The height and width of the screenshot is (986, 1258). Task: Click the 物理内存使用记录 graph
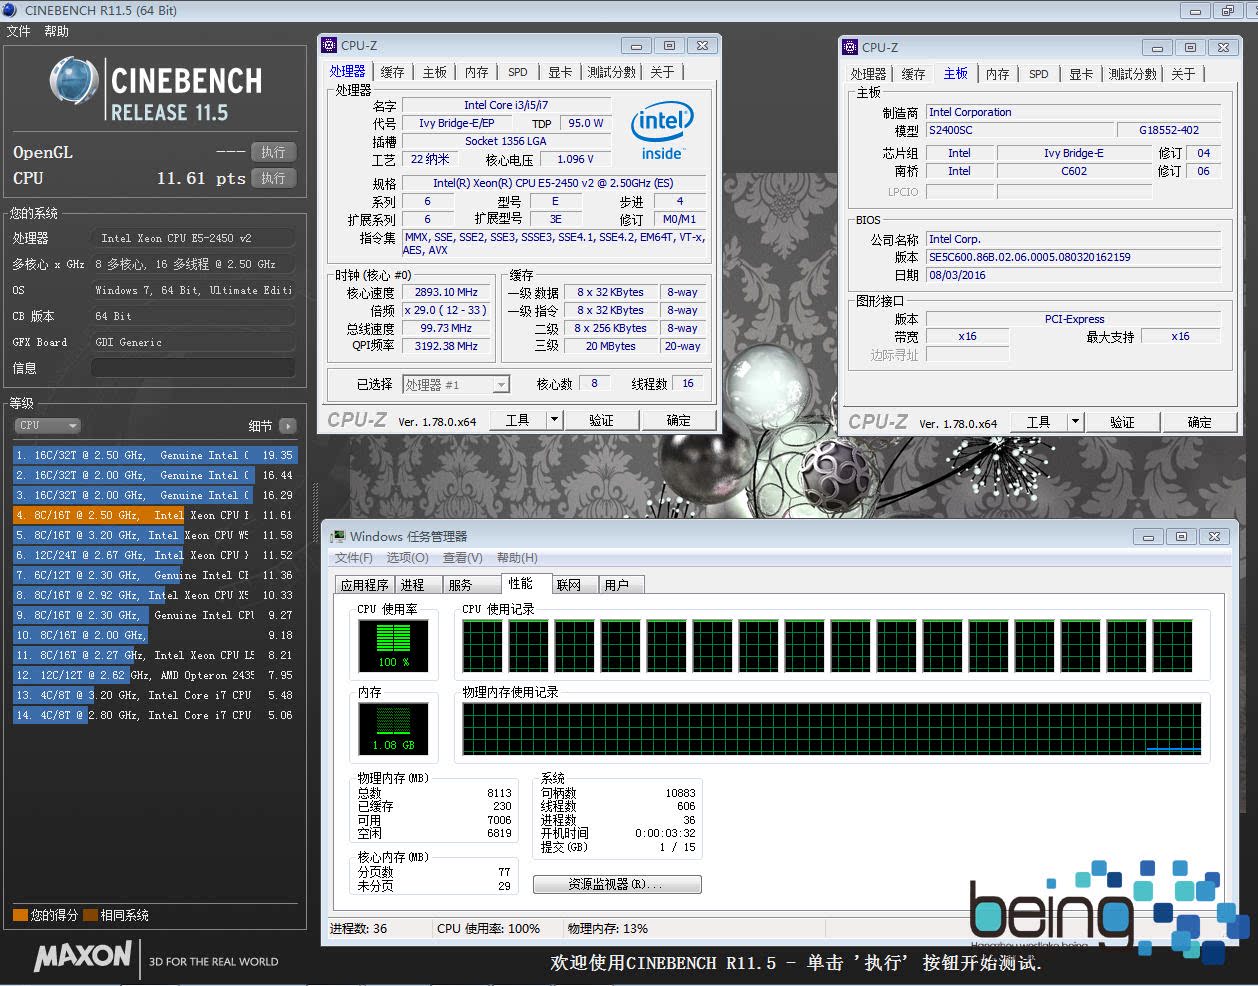(x=832, y=729)
